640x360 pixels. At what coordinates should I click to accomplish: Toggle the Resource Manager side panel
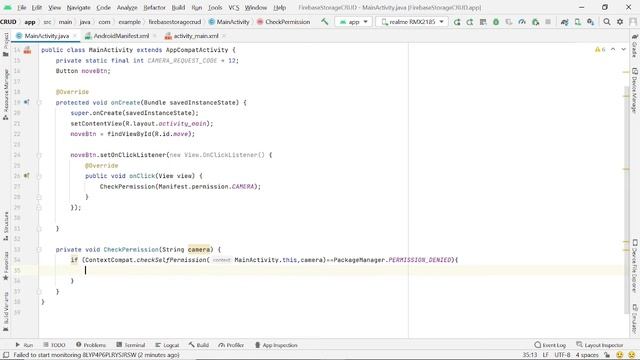tap(6, 95)
